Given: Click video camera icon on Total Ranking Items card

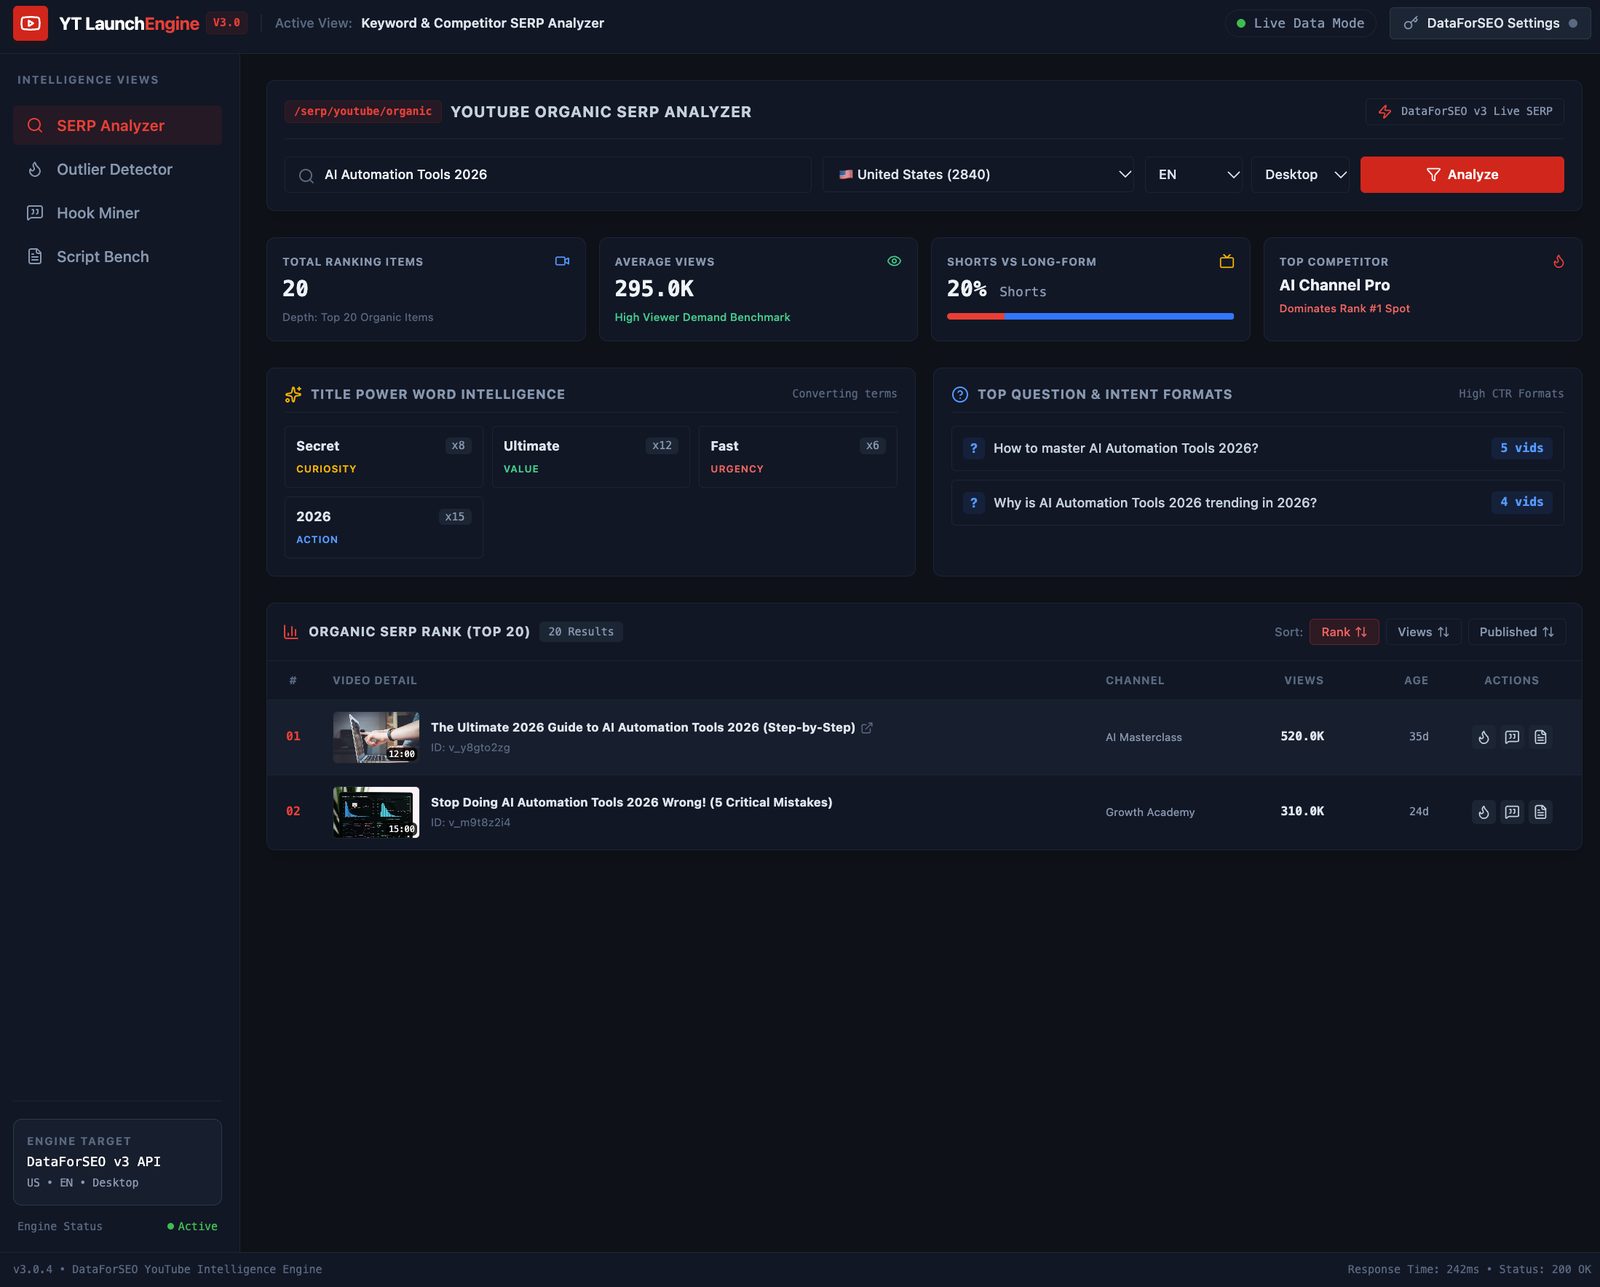Looking at the screenshot, I should [562, 261].
